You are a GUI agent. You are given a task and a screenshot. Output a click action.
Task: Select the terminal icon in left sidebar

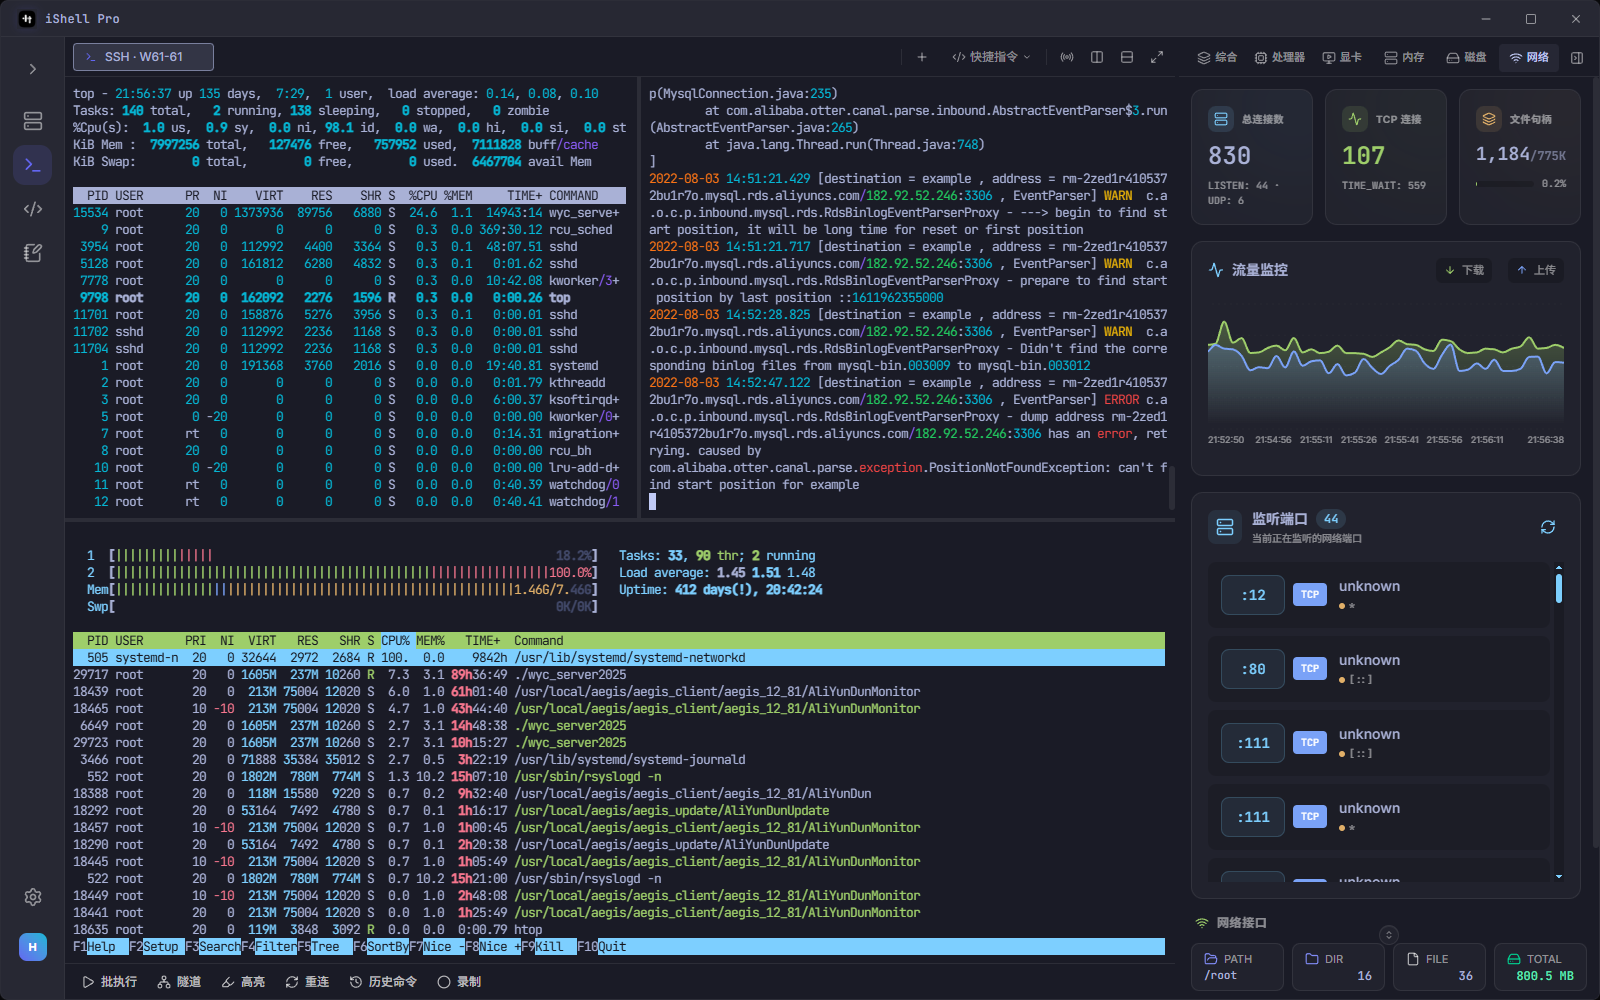click(x=33, y=165)
